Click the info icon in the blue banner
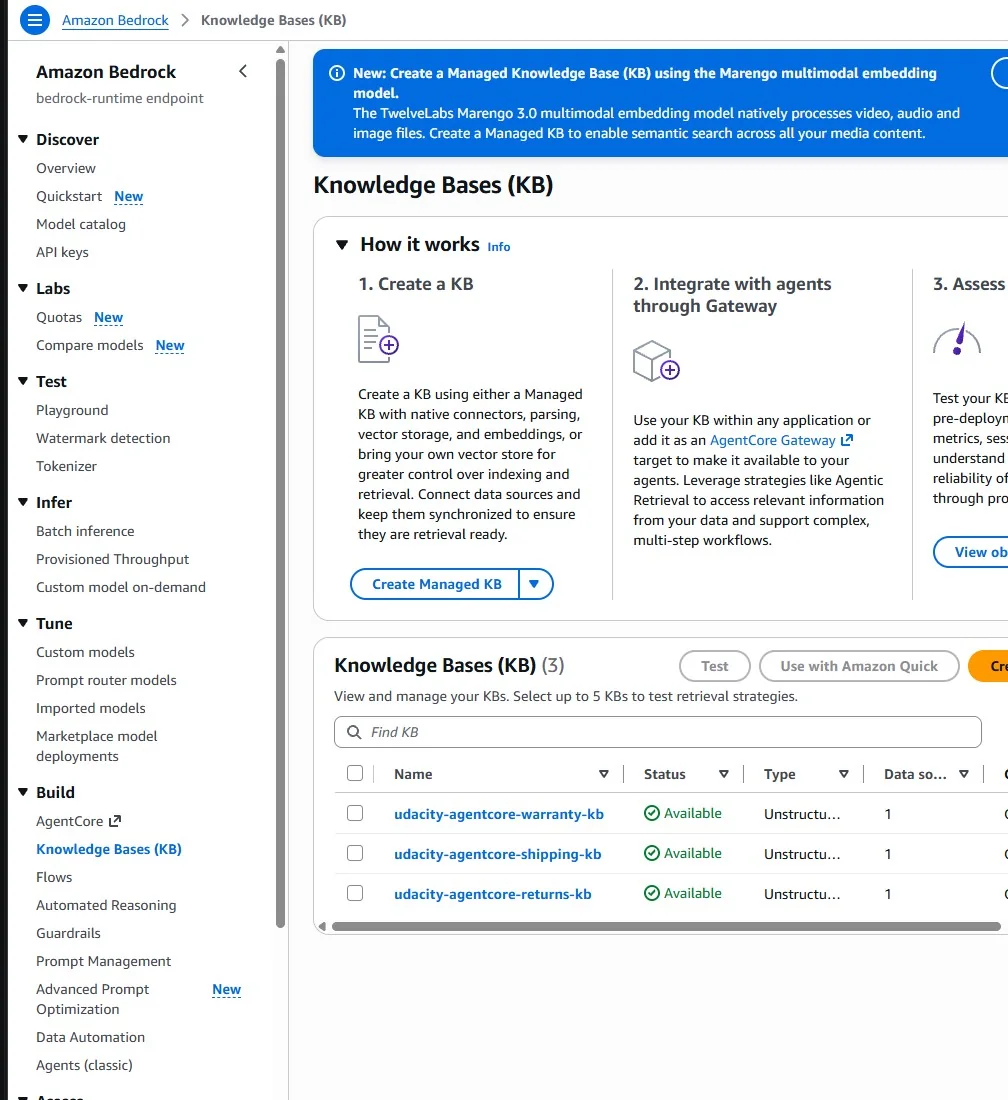This screenshot has width=1008, height=1100. click(x=337, y=73)
